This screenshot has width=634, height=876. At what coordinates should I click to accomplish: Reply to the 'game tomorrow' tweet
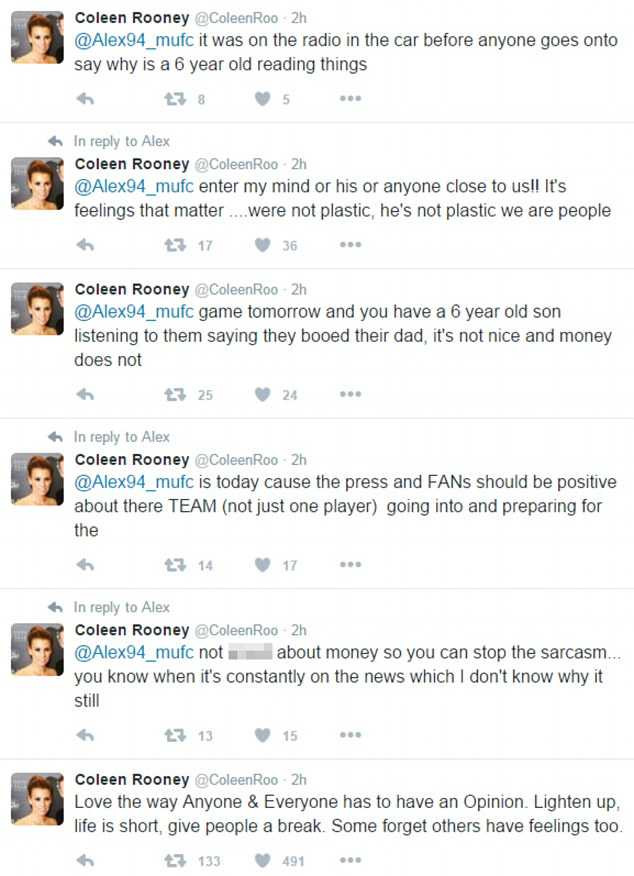[x=85, y=395]
